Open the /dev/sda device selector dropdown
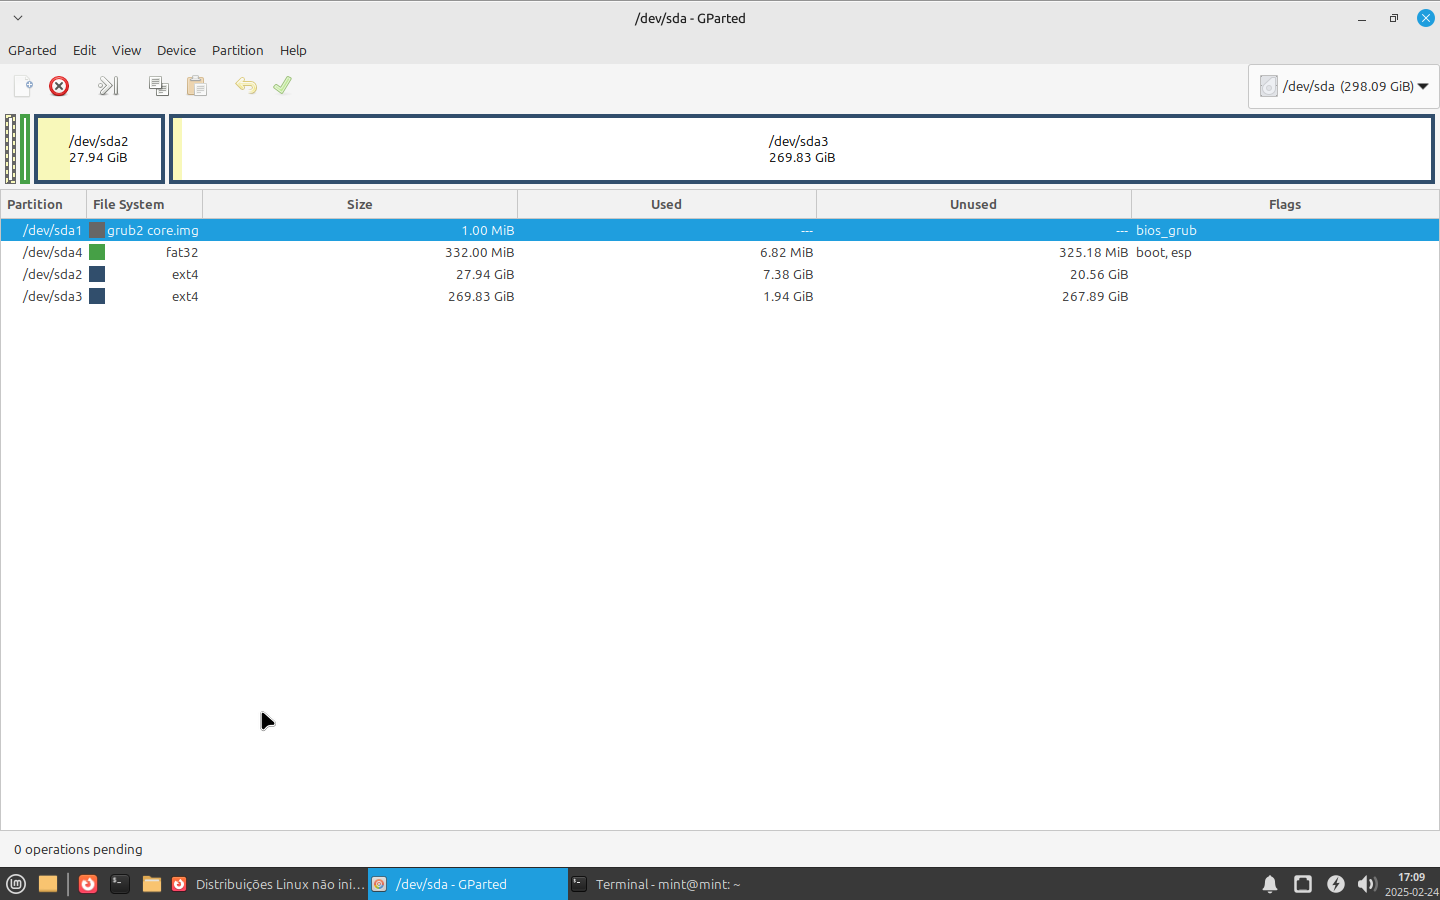The height and width of the screenshot is (900, 1440). pos(1343,86)
